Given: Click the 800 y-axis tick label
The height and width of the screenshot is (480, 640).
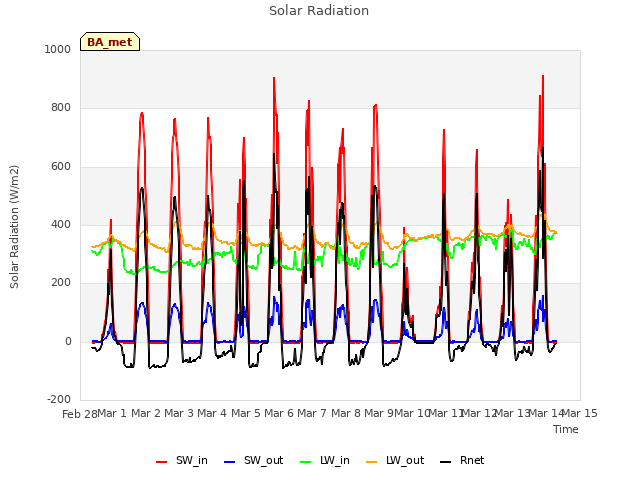Looking at the screenshot, I should 61,108.
